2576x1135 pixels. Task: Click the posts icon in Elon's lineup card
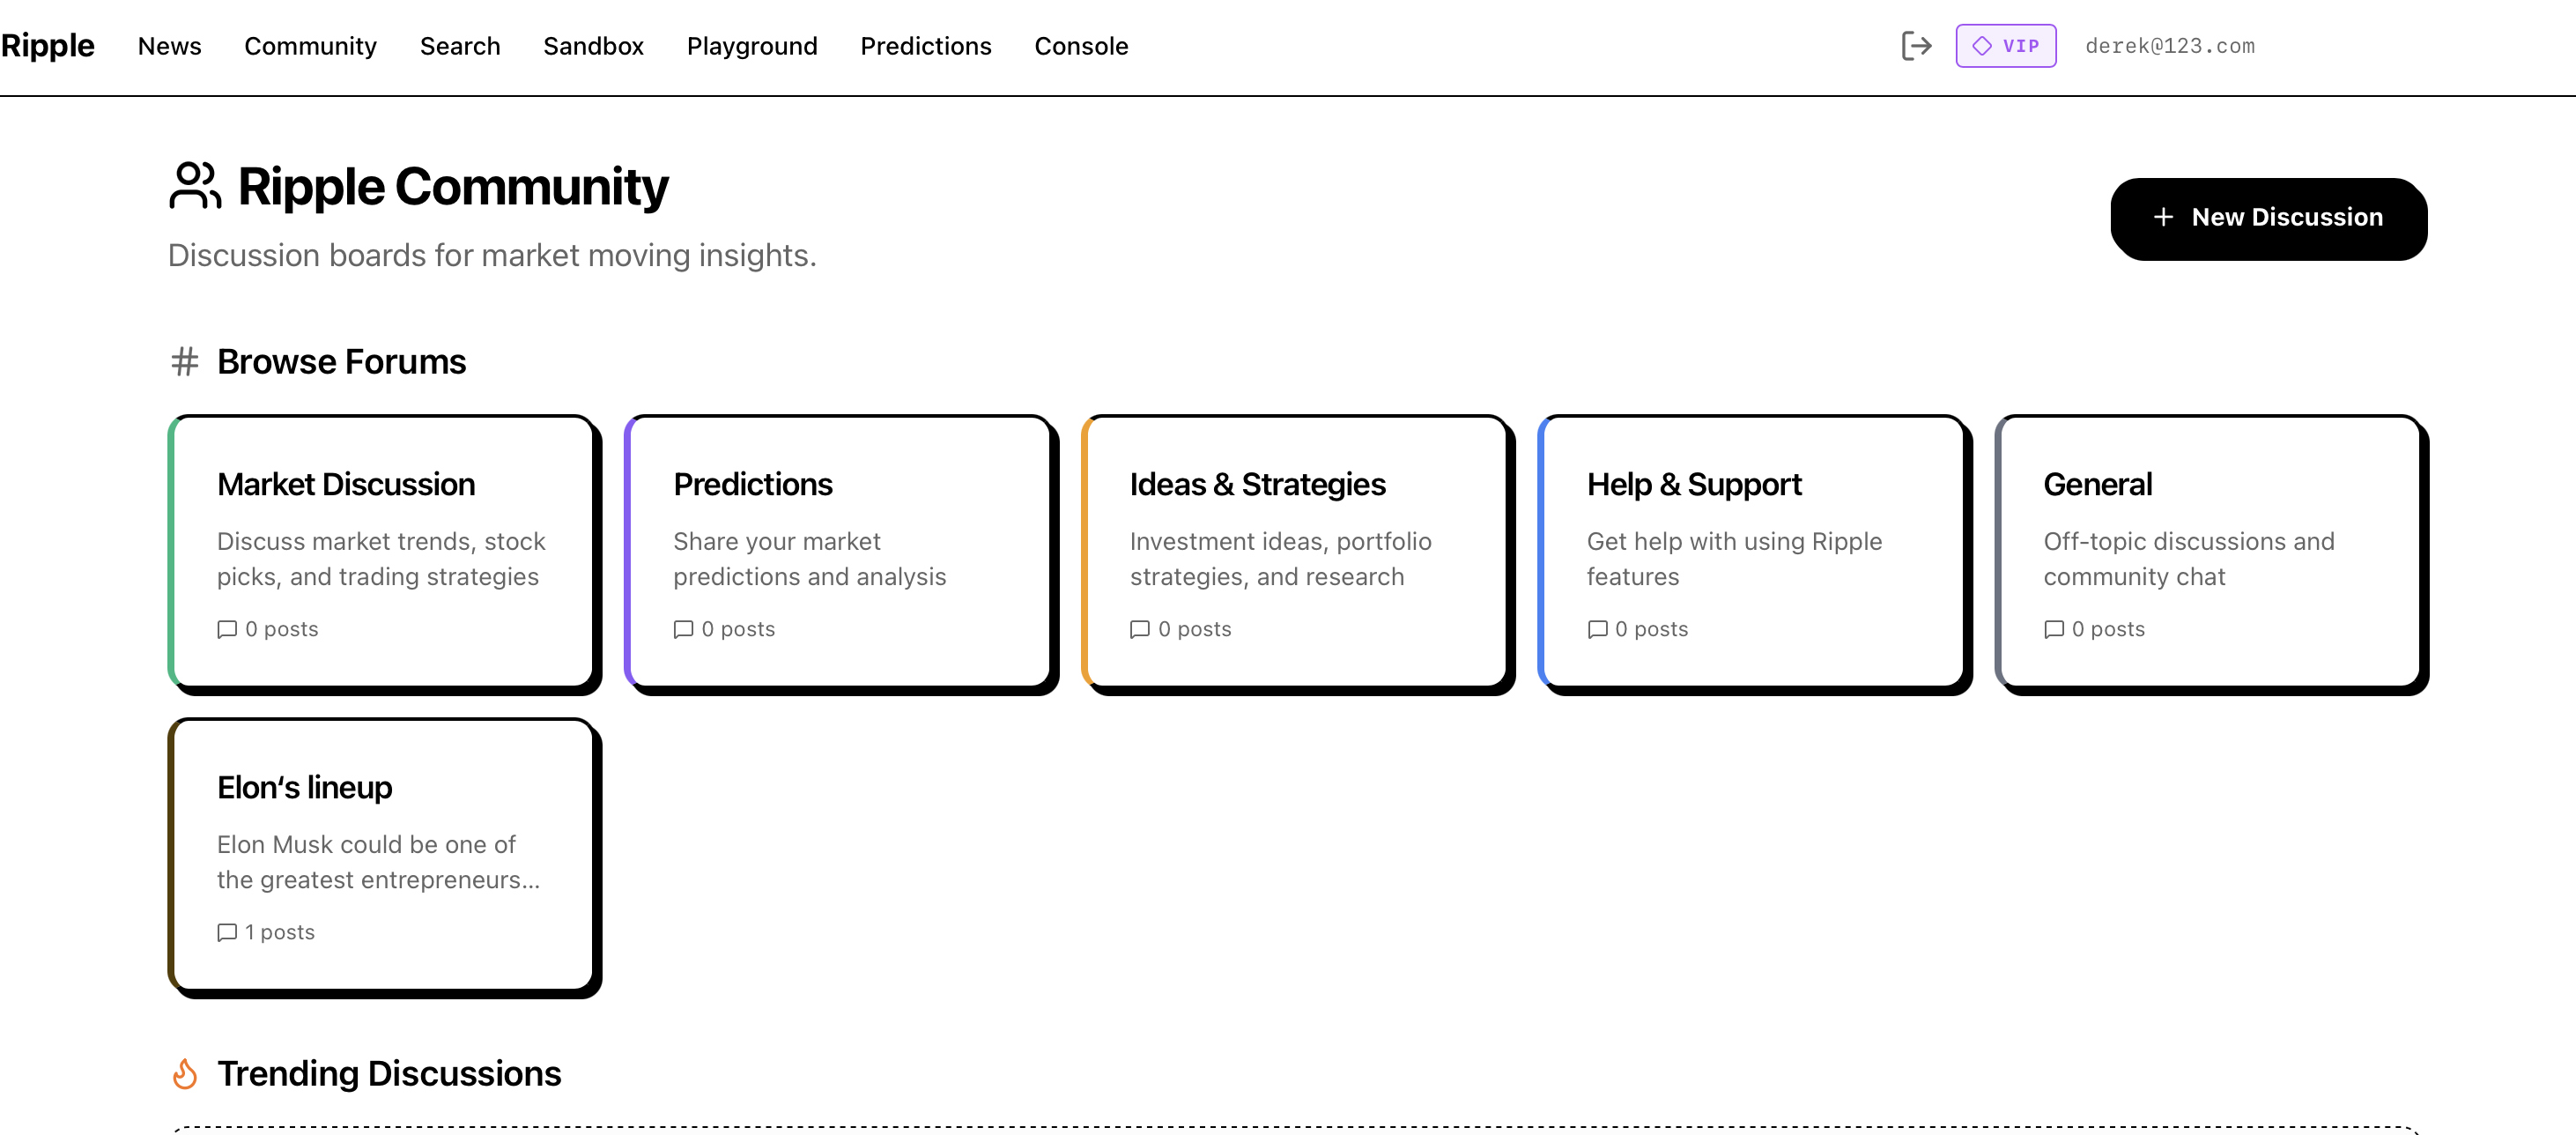(227, 932)
